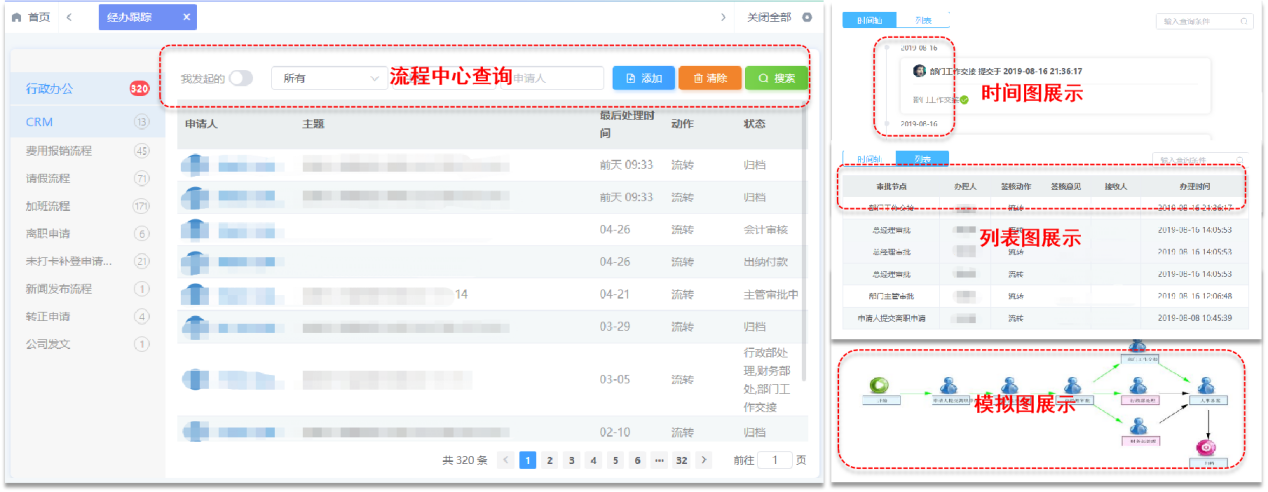The image size is (1268, 492).
Task: Toggle the 我发起的 switch
Action: [241, 78]
